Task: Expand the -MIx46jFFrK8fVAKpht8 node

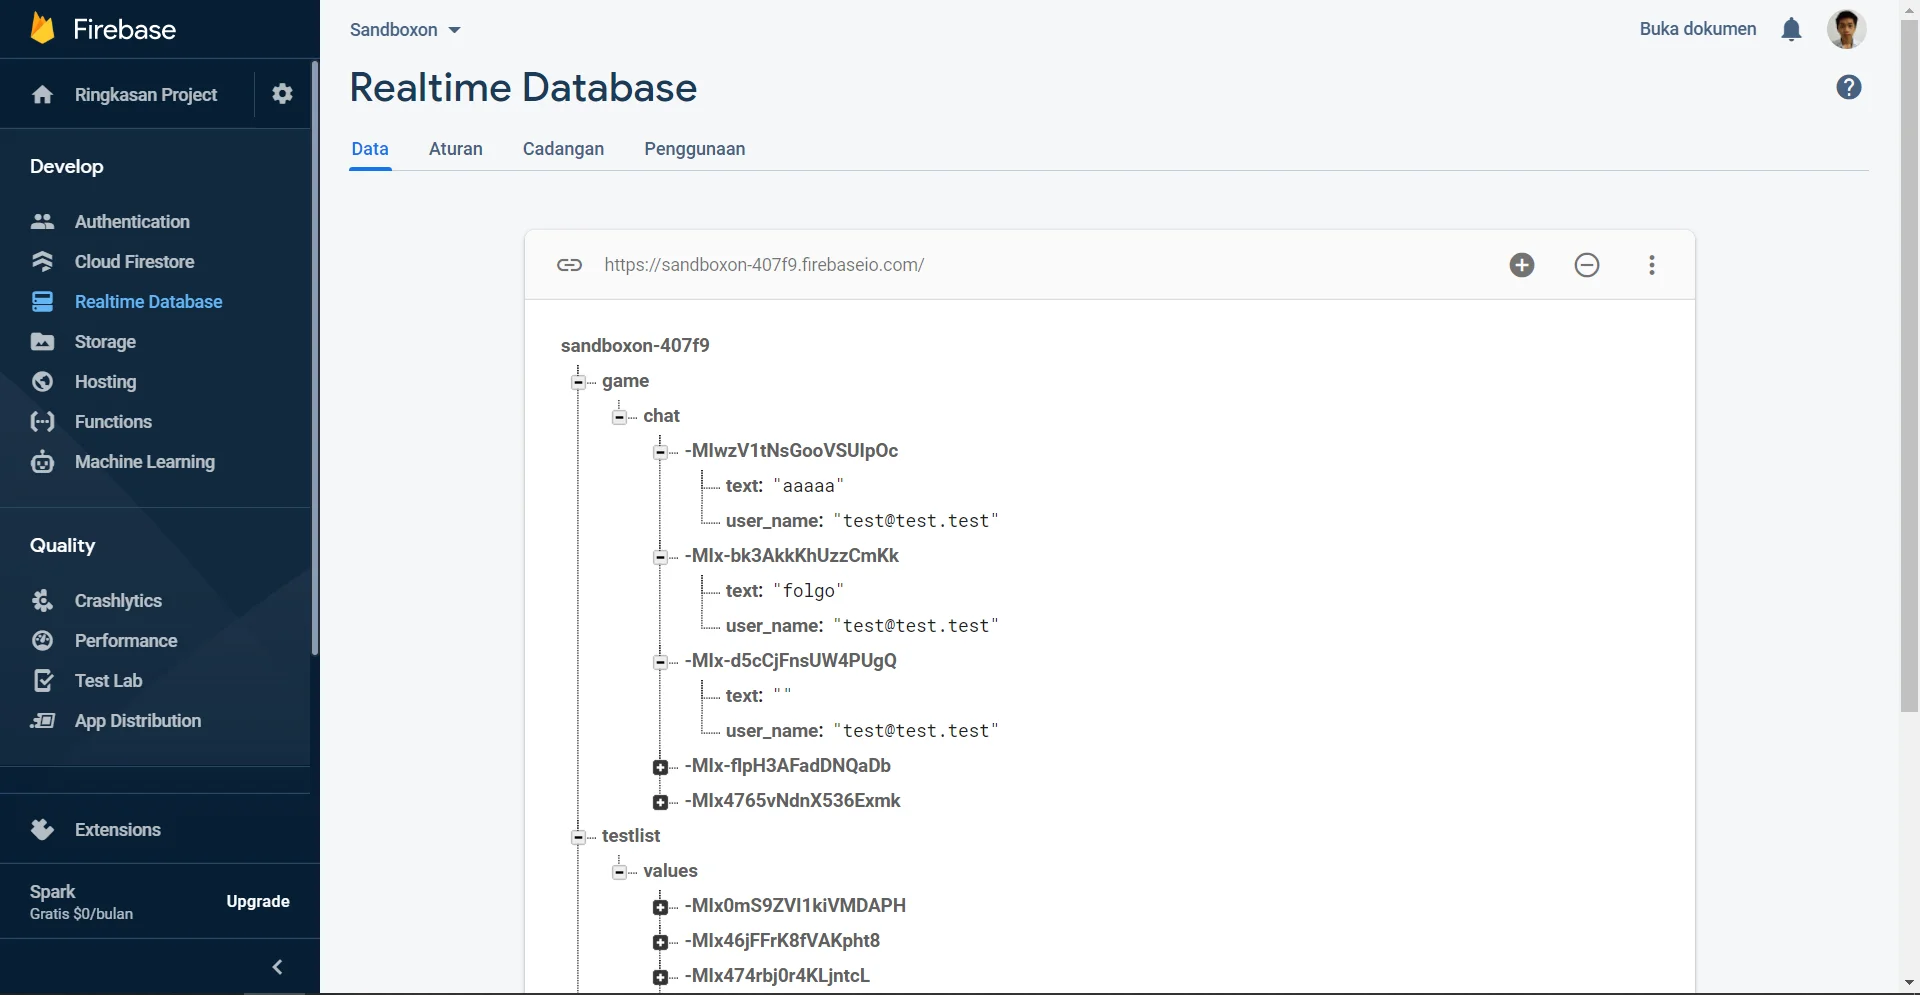Action: (x=660, y=942)
